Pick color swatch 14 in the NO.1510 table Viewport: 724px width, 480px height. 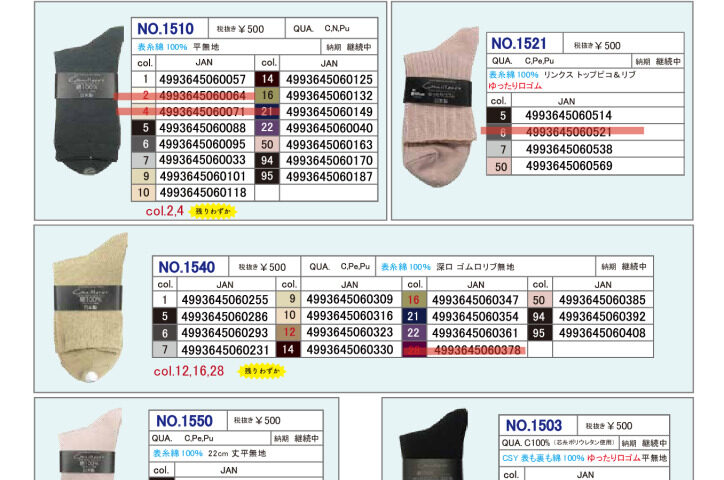[x=268, y=79]
